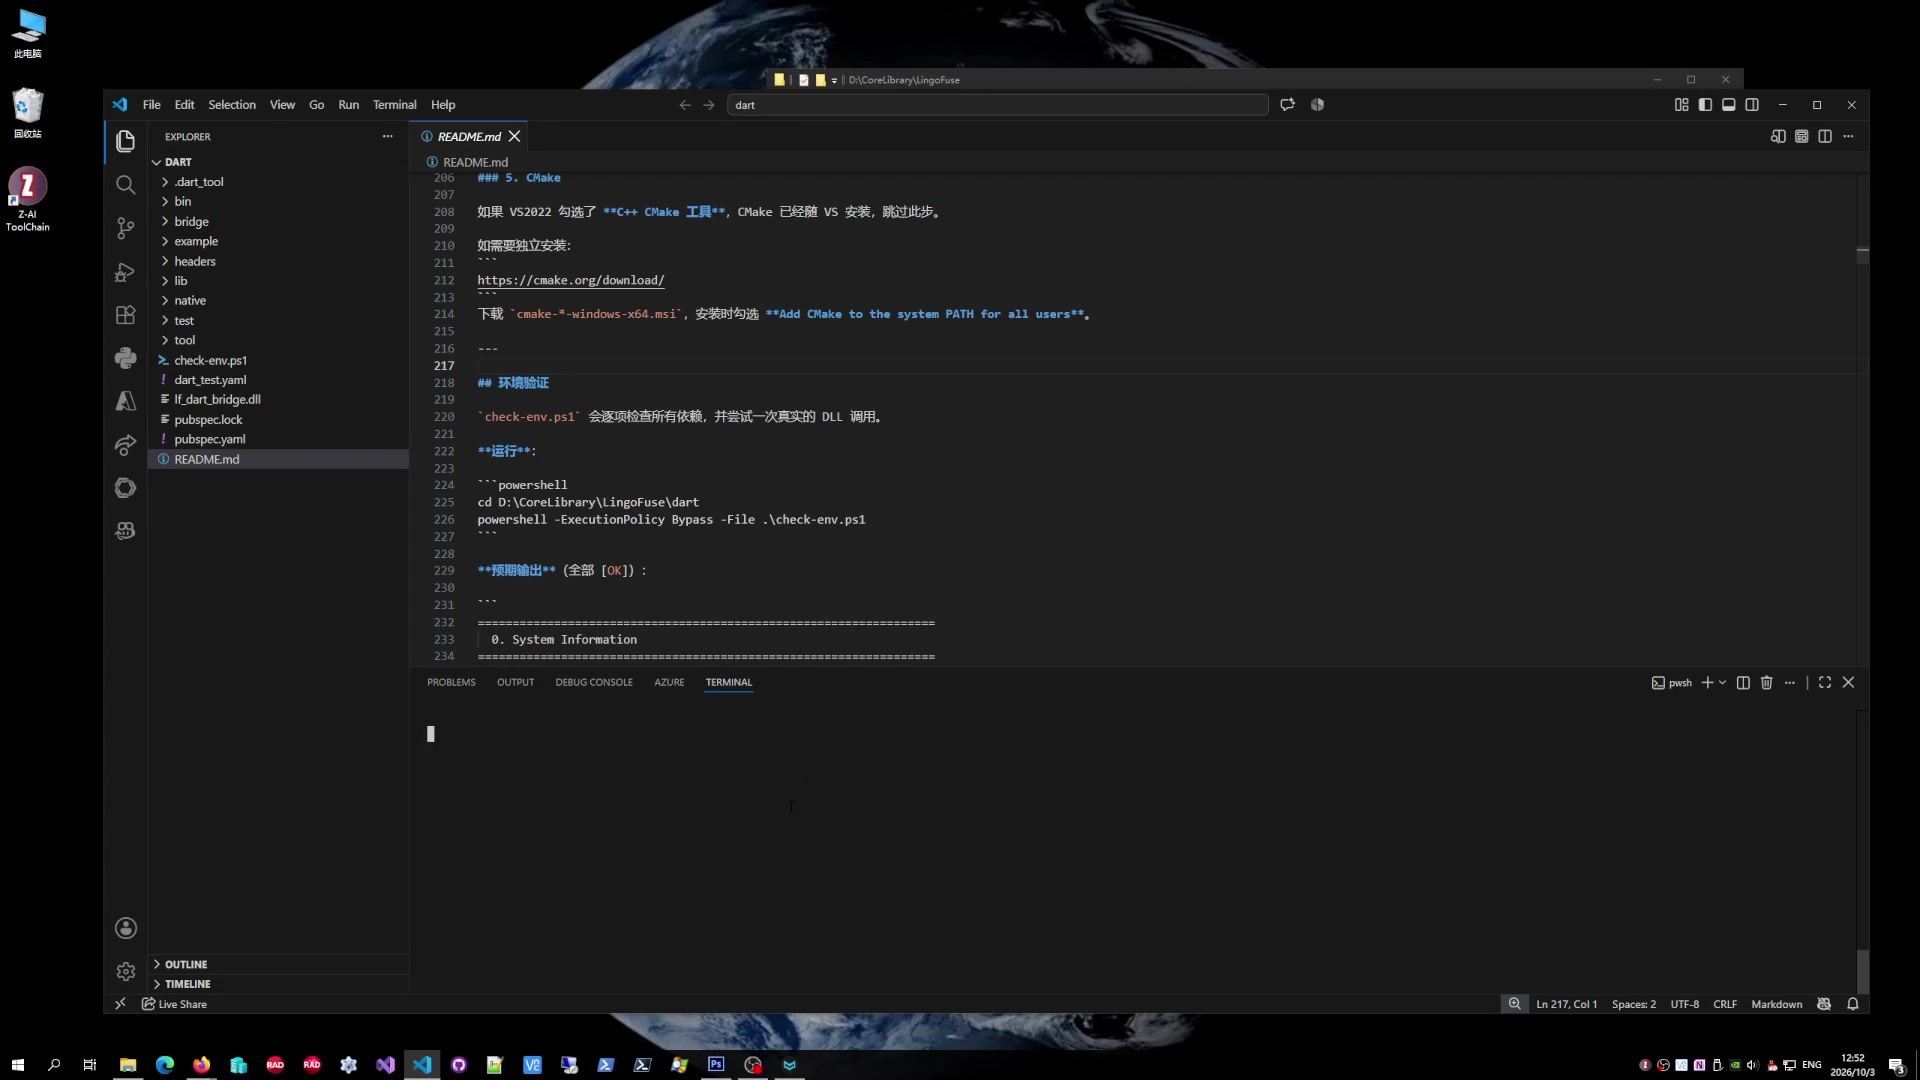This screenshot has height=1080, width=1920.
Task: Open the Search view in activity bar
Action: coord(125,185)
